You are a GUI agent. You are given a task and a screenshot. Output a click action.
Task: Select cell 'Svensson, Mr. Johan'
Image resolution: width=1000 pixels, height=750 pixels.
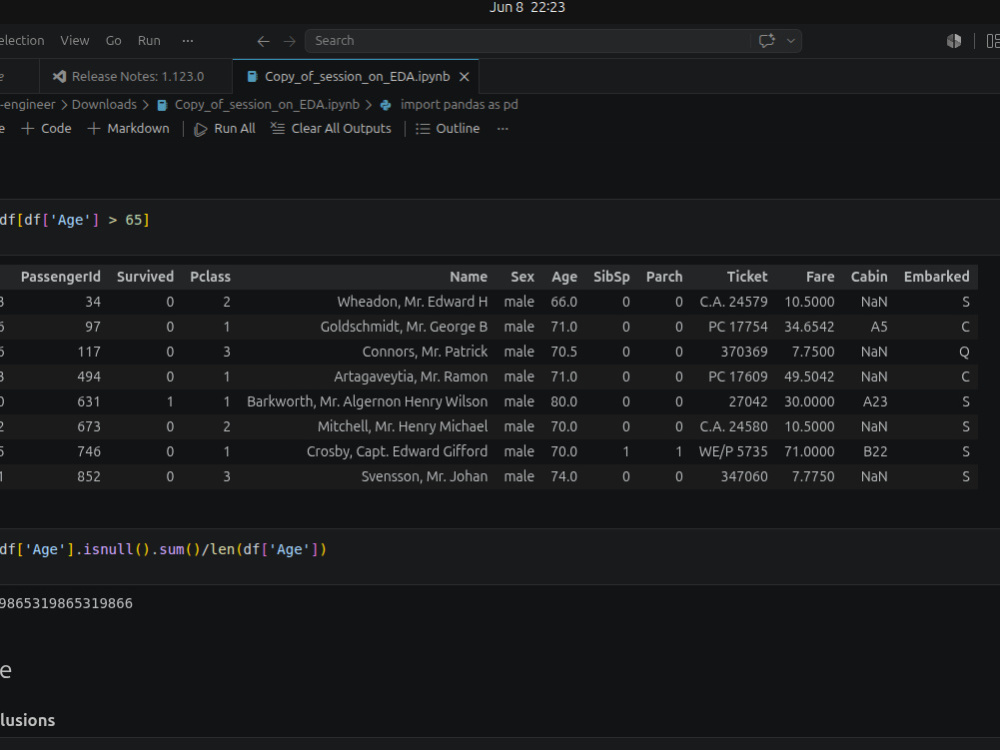point(424,476)
